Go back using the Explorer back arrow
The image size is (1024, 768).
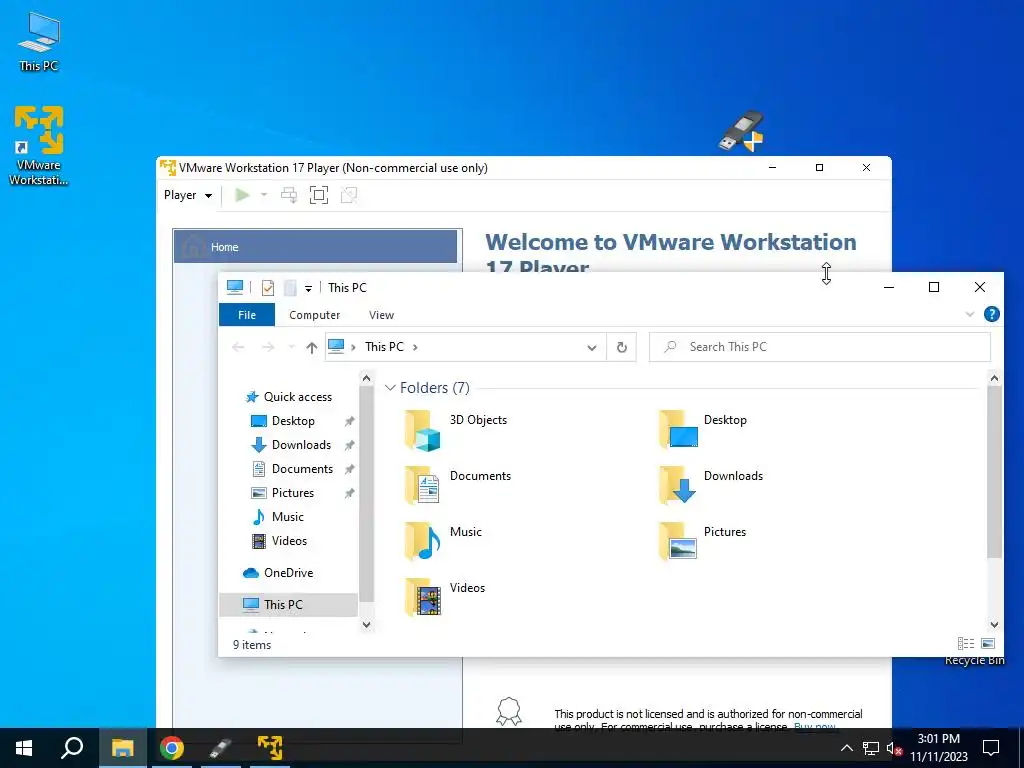click(x=238, y=347)
